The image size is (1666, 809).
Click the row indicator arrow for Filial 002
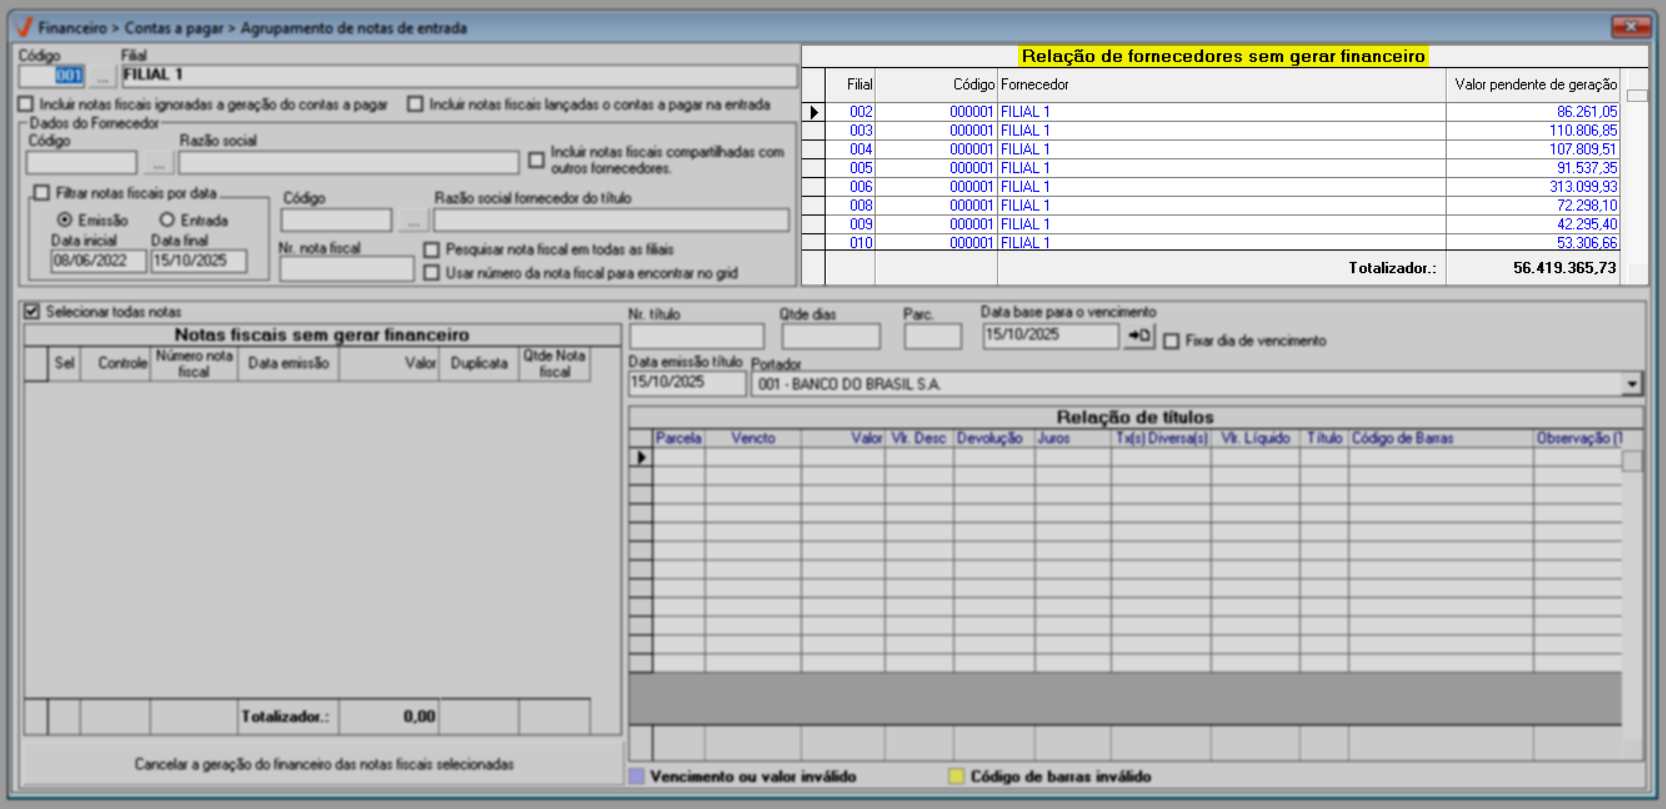[814, 112]
